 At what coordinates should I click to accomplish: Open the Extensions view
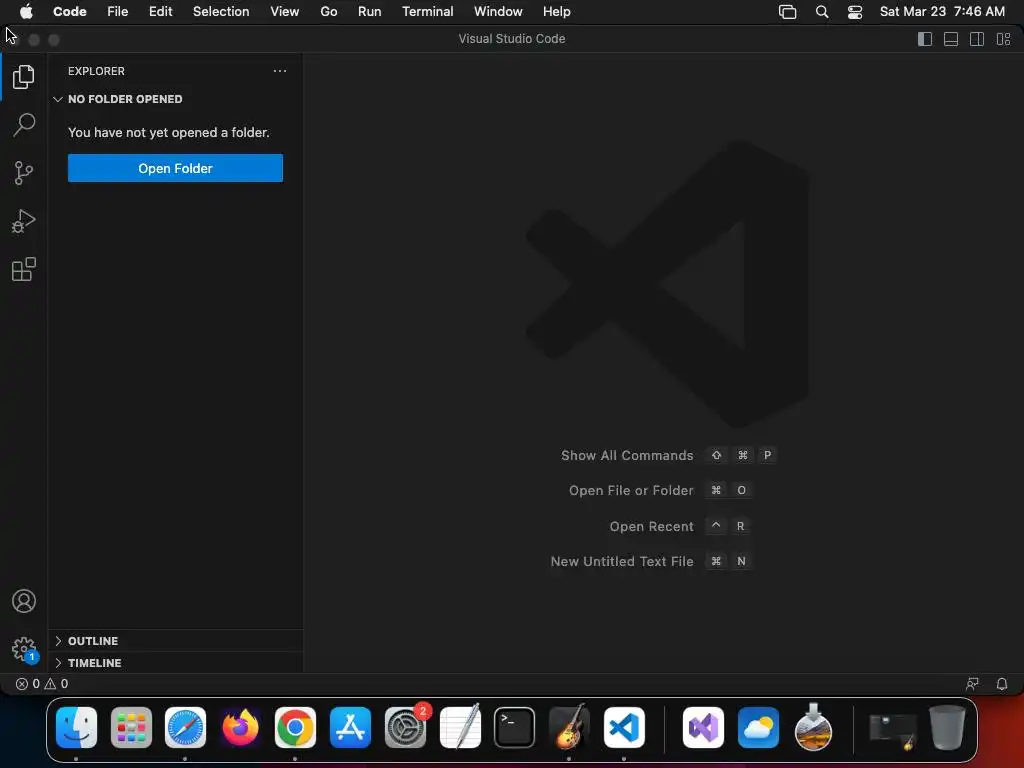coord(24,269)
